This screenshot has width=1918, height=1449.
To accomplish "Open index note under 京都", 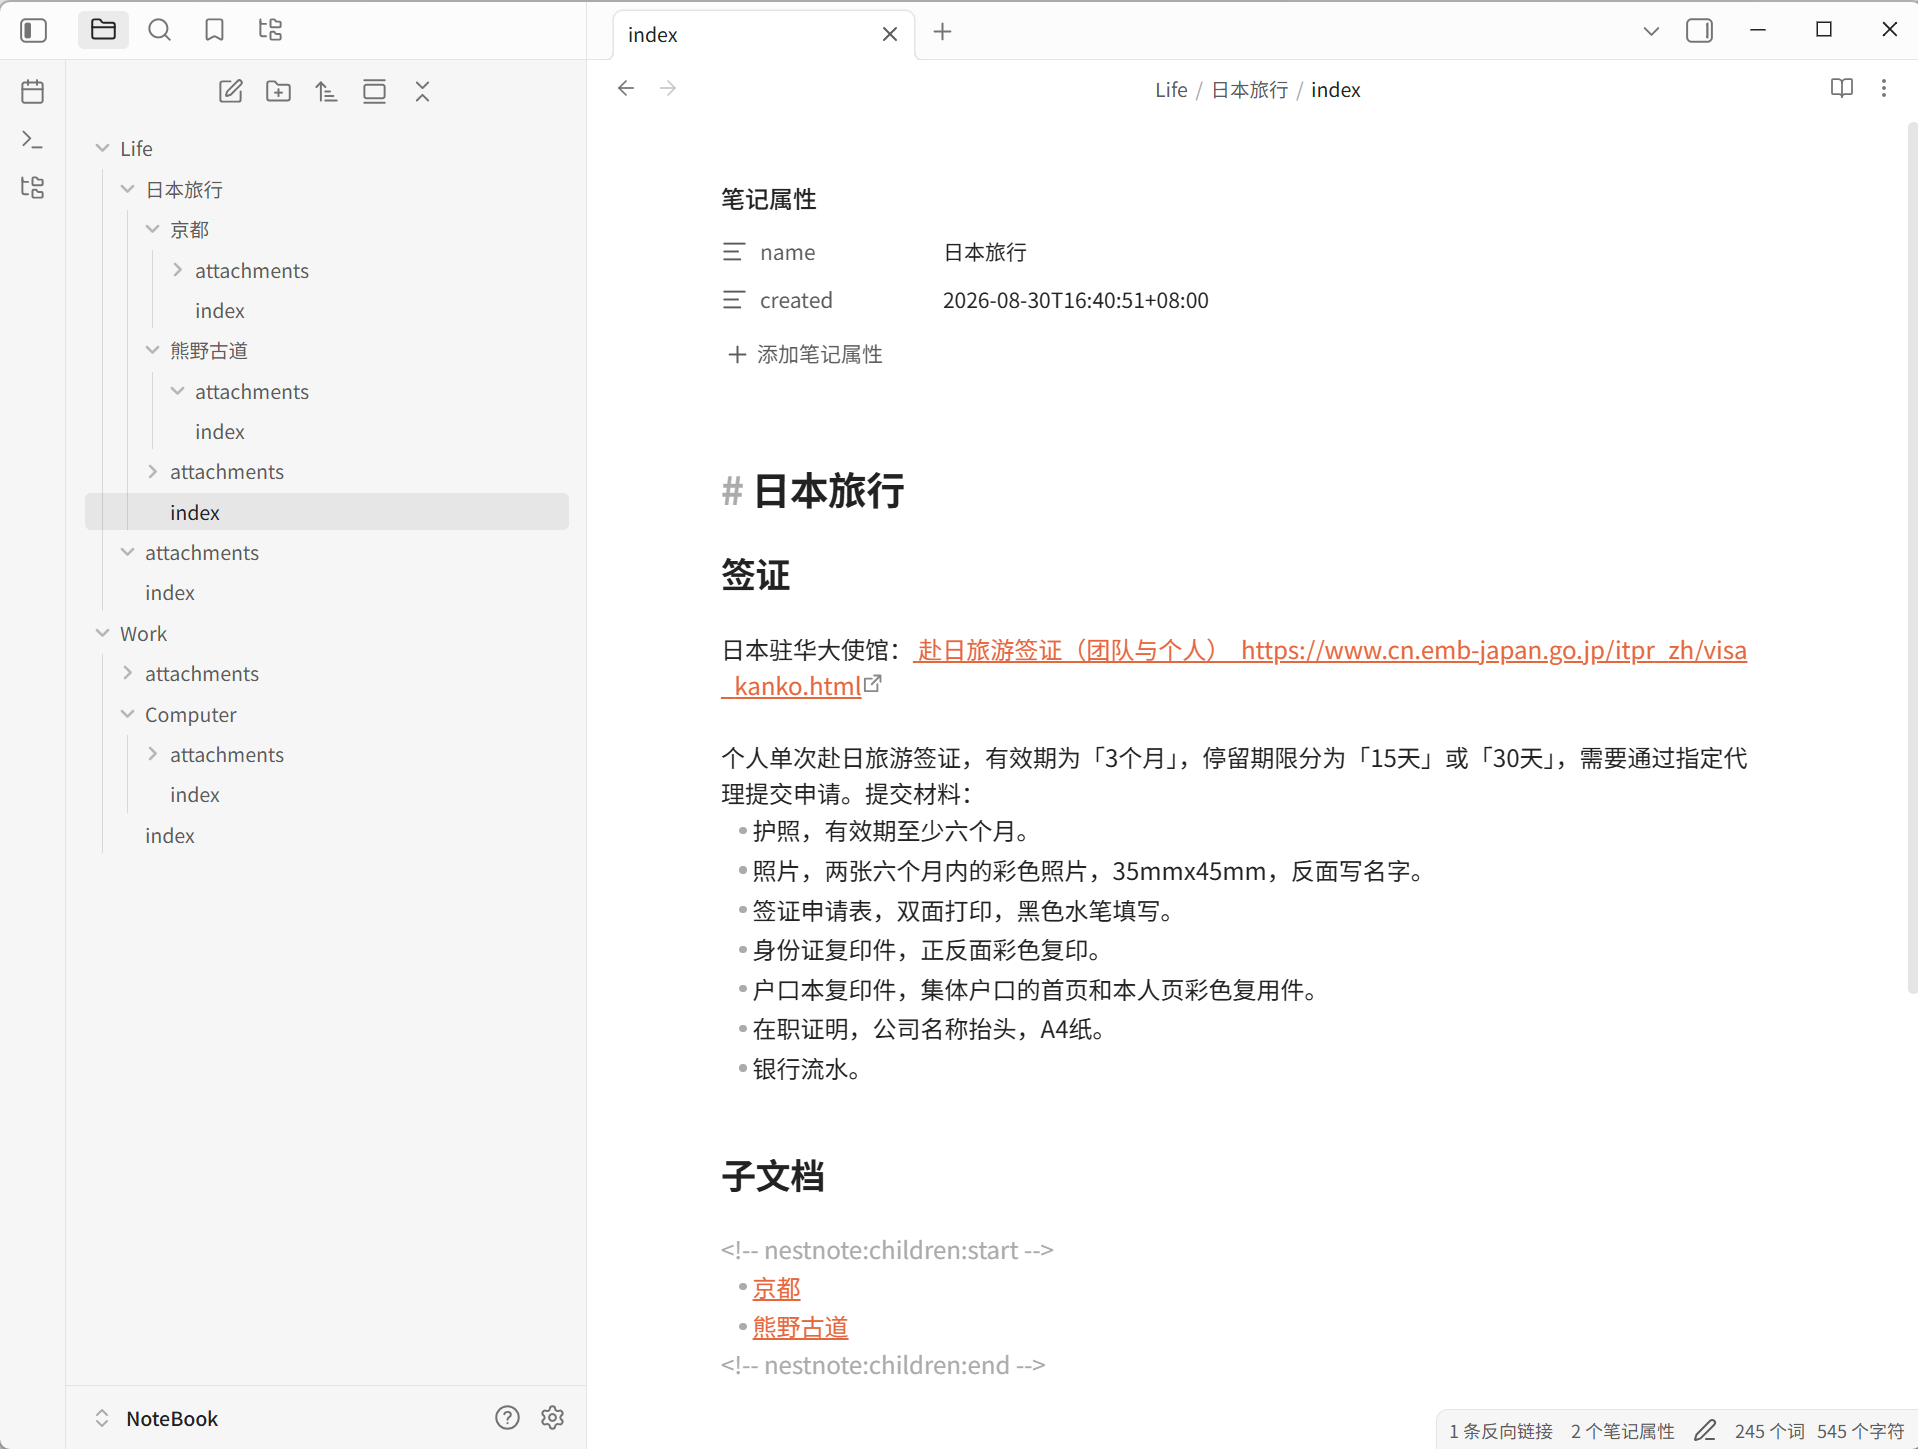I will [219, 311].
